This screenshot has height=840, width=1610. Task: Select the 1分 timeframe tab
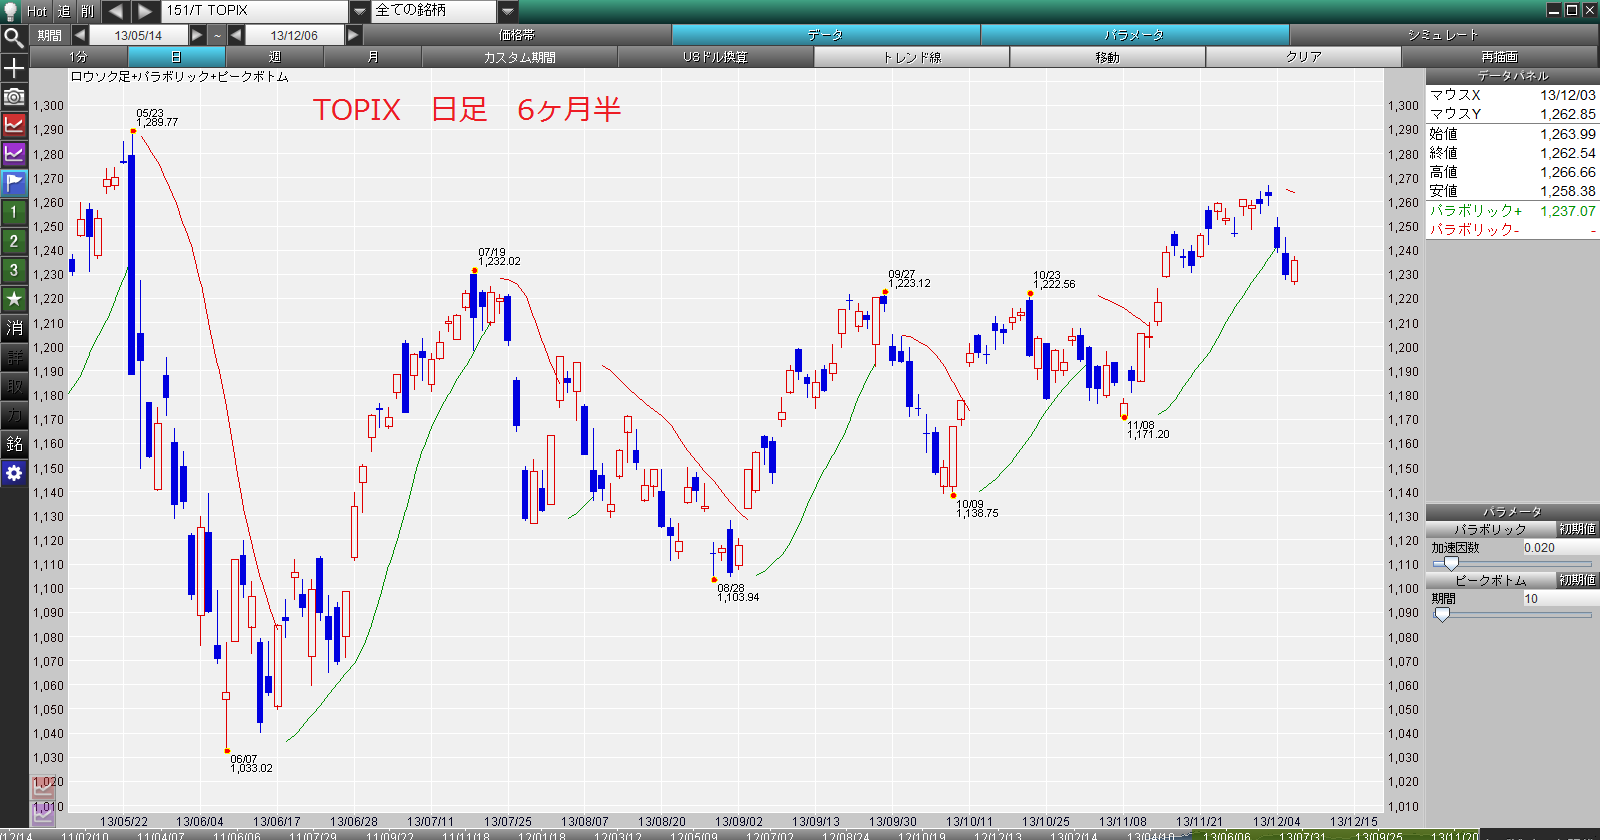click(x=79, y=57)
